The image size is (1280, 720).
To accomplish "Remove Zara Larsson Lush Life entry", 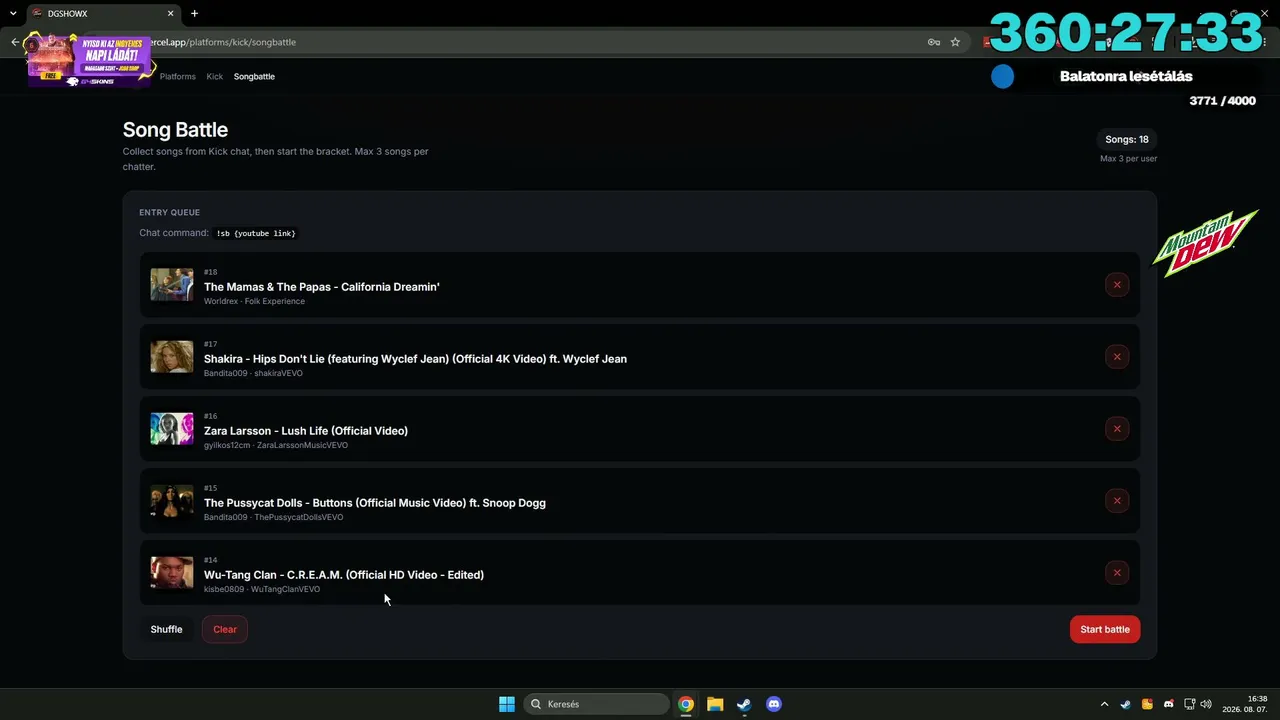I will [x=1117, y=429].
